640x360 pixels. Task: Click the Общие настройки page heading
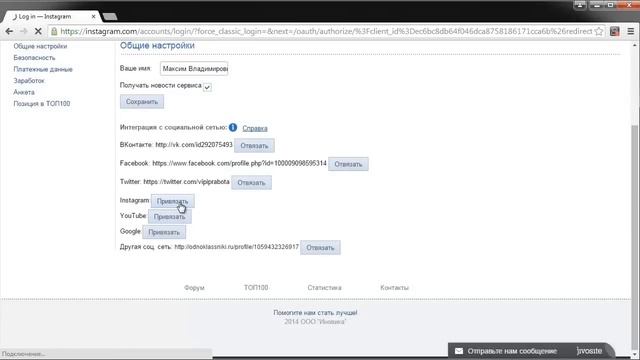click(x=157, y=45)
